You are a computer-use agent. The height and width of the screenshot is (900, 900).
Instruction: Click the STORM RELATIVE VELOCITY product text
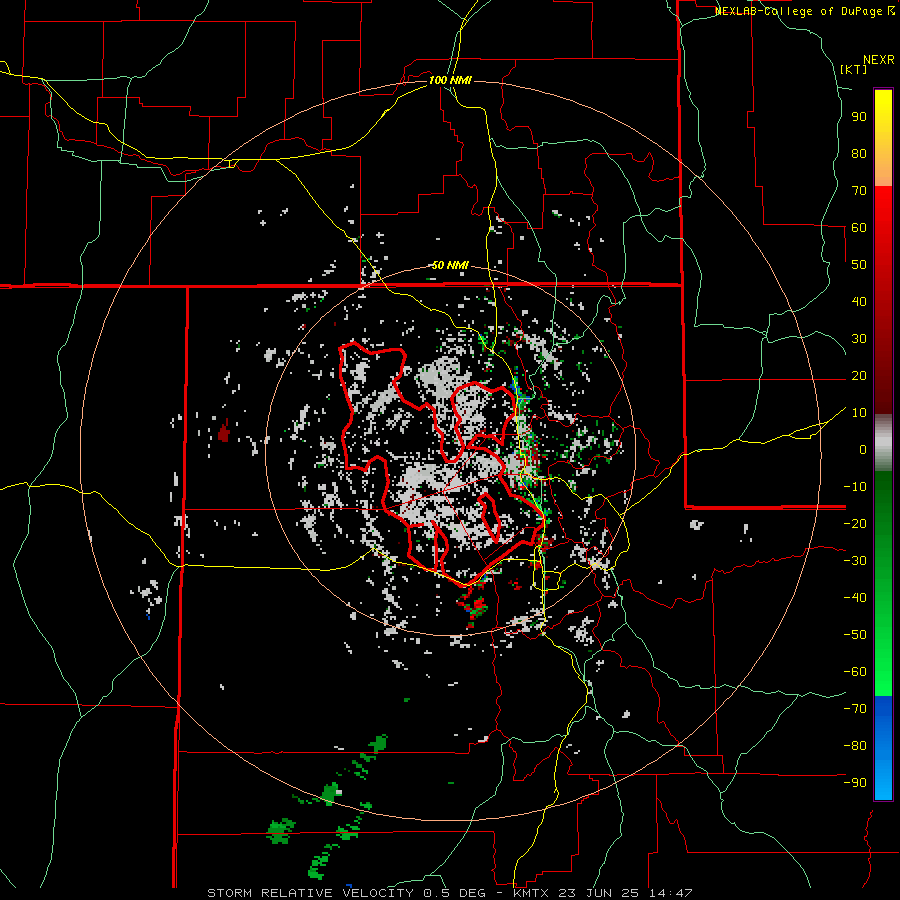pyautogui.click(x=310, y=893)
